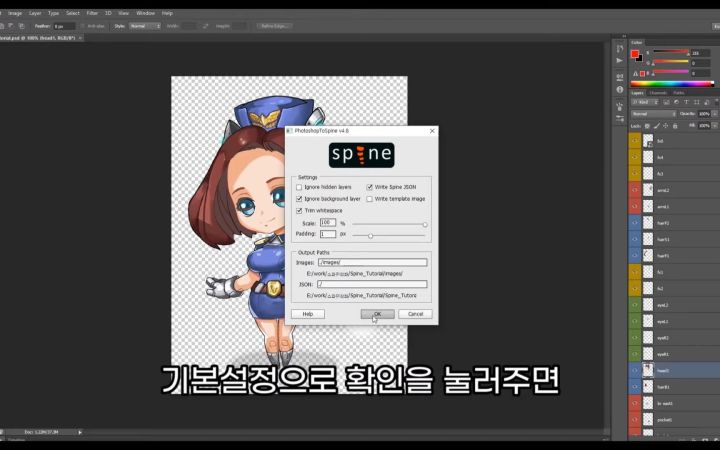Click the adjustment layer filter icon
The image size is (720, 450).
point(676,102)
